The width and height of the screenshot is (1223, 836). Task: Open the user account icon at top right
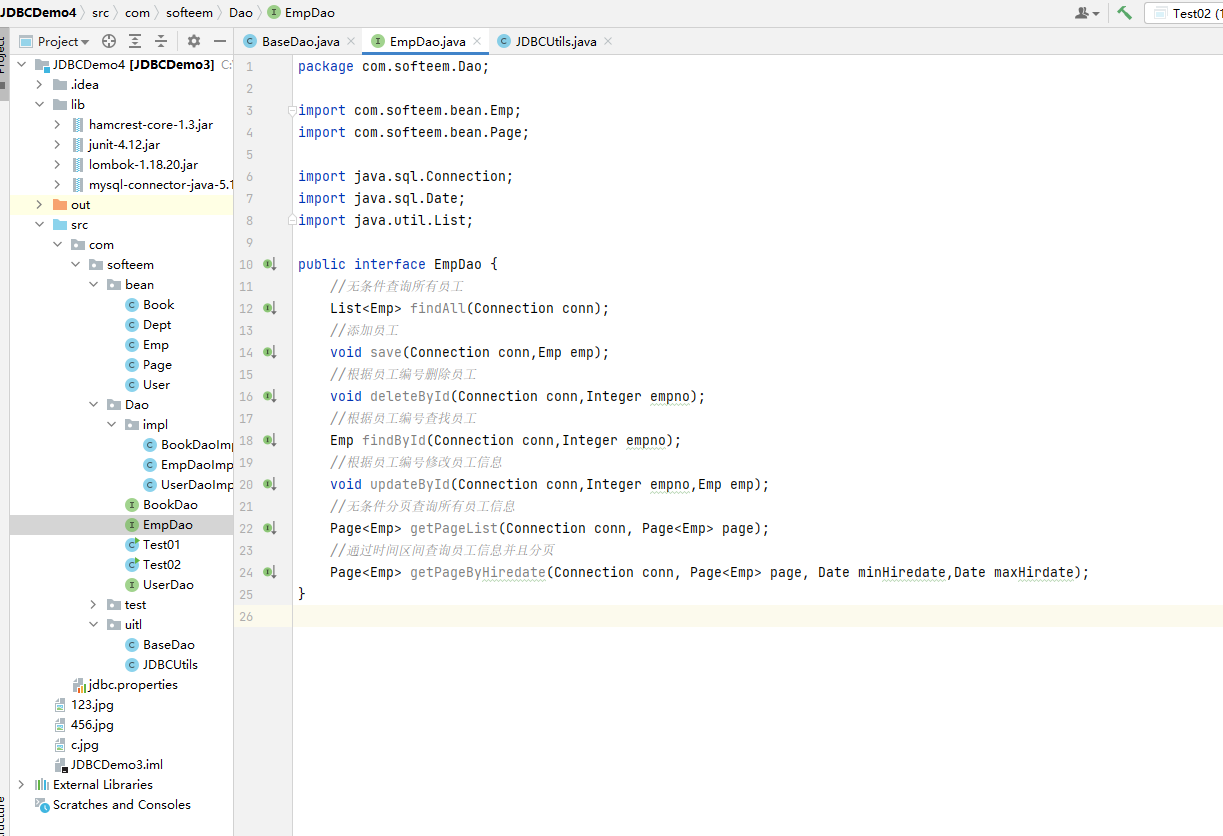click(1086, 13)
